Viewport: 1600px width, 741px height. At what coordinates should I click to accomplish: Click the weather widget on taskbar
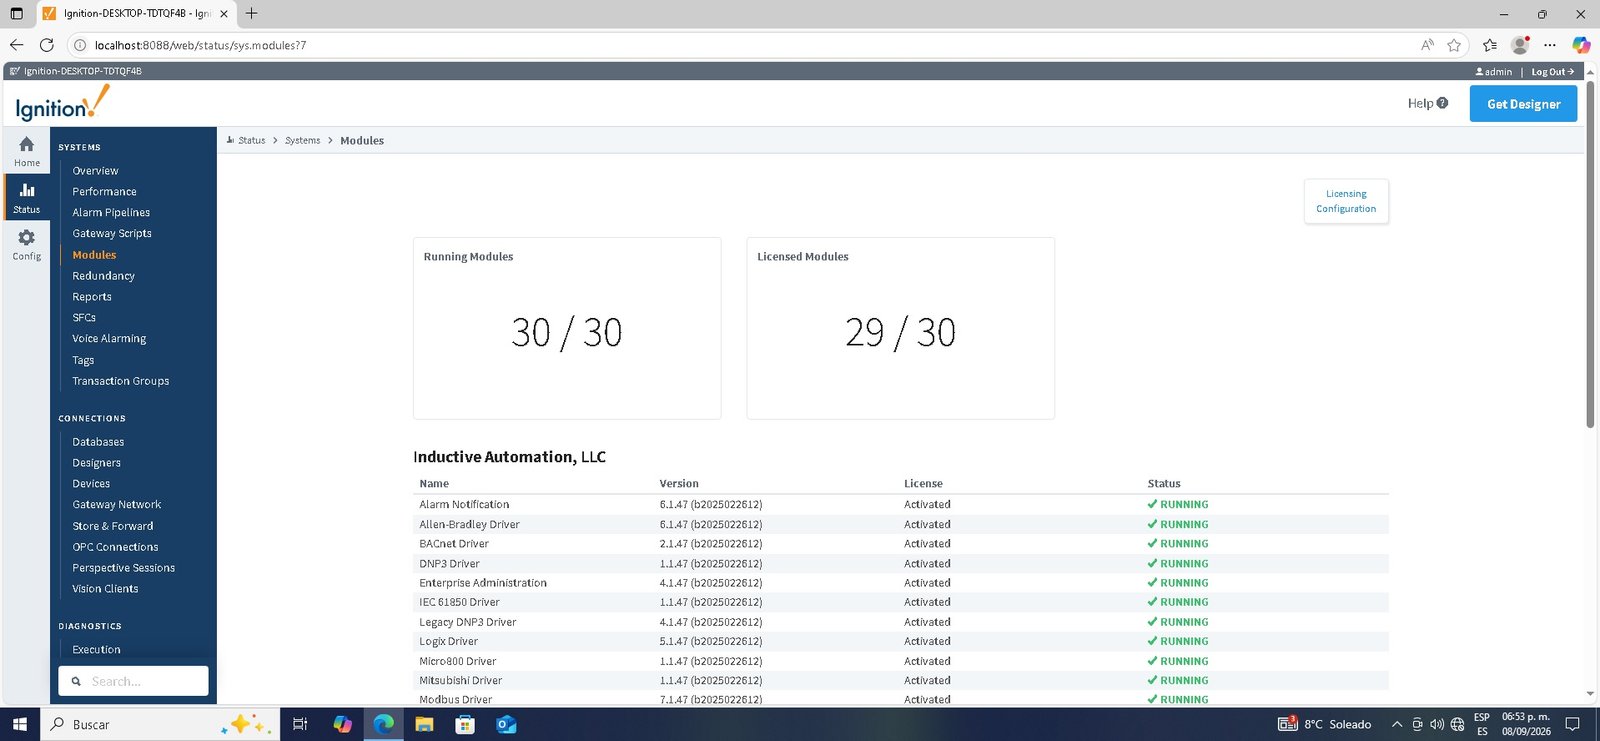point(1326,724)
